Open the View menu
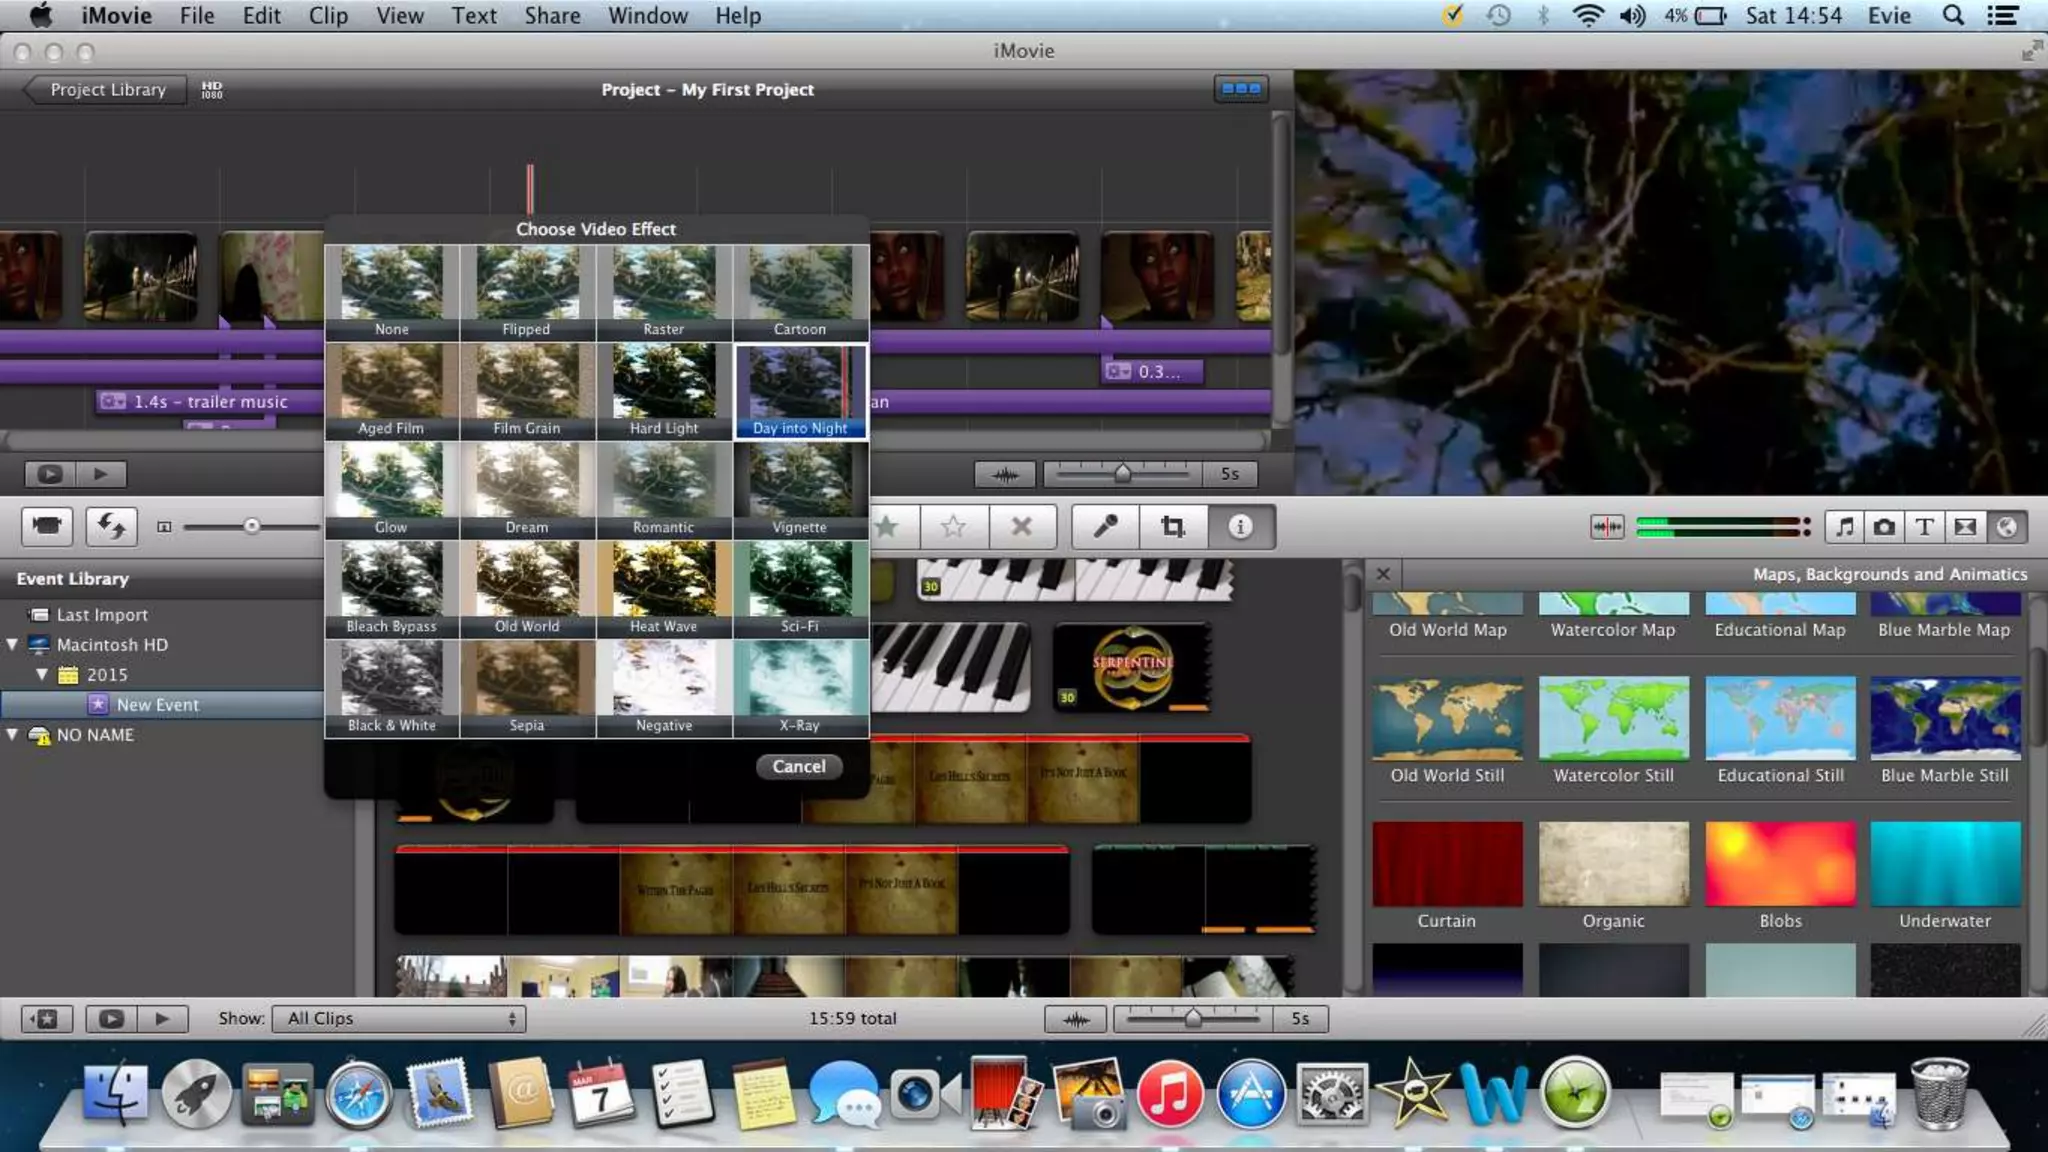The width and height of the screenshot is (2048, 1152). tap(400, 16)
